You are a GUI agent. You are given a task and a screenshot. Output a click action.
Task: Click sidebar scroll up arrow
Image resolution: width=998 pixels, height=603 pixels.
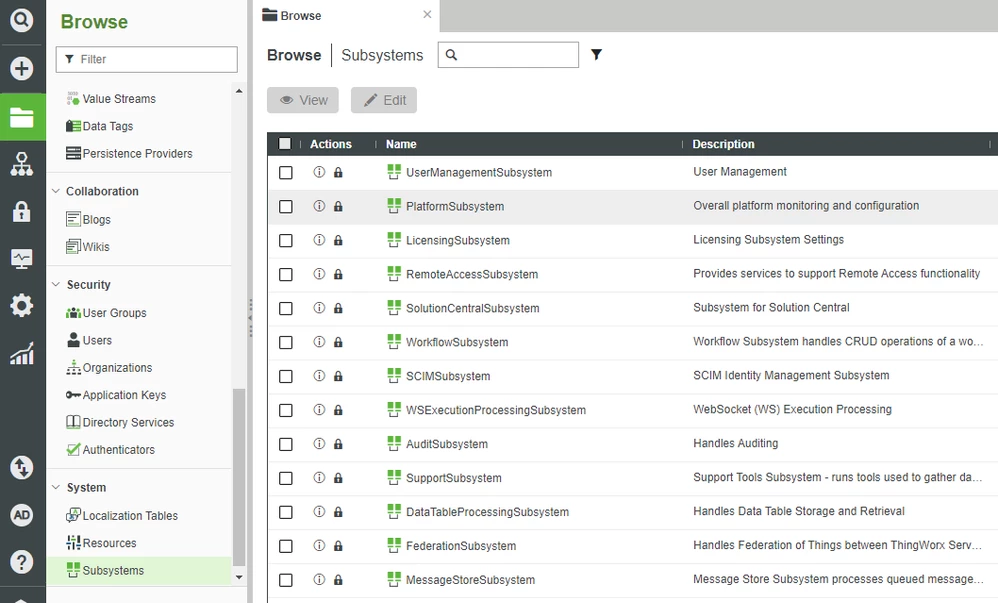(x=239, y=91)
